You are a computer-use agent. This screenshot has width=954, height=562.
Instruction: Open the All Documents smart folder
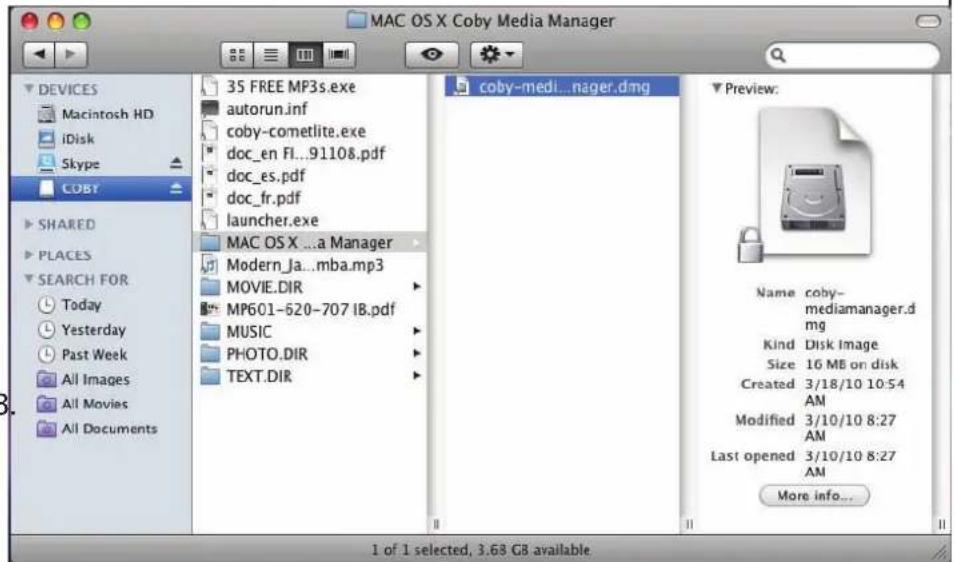point(100,429)
